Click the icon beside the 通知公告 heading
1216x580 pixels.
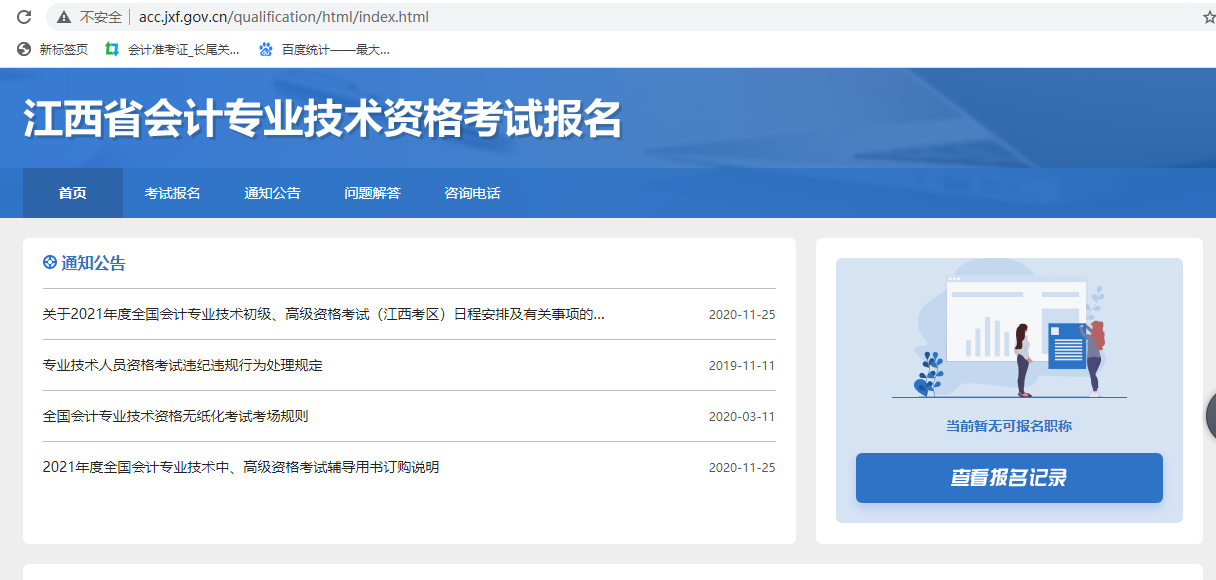pos(50,263)
